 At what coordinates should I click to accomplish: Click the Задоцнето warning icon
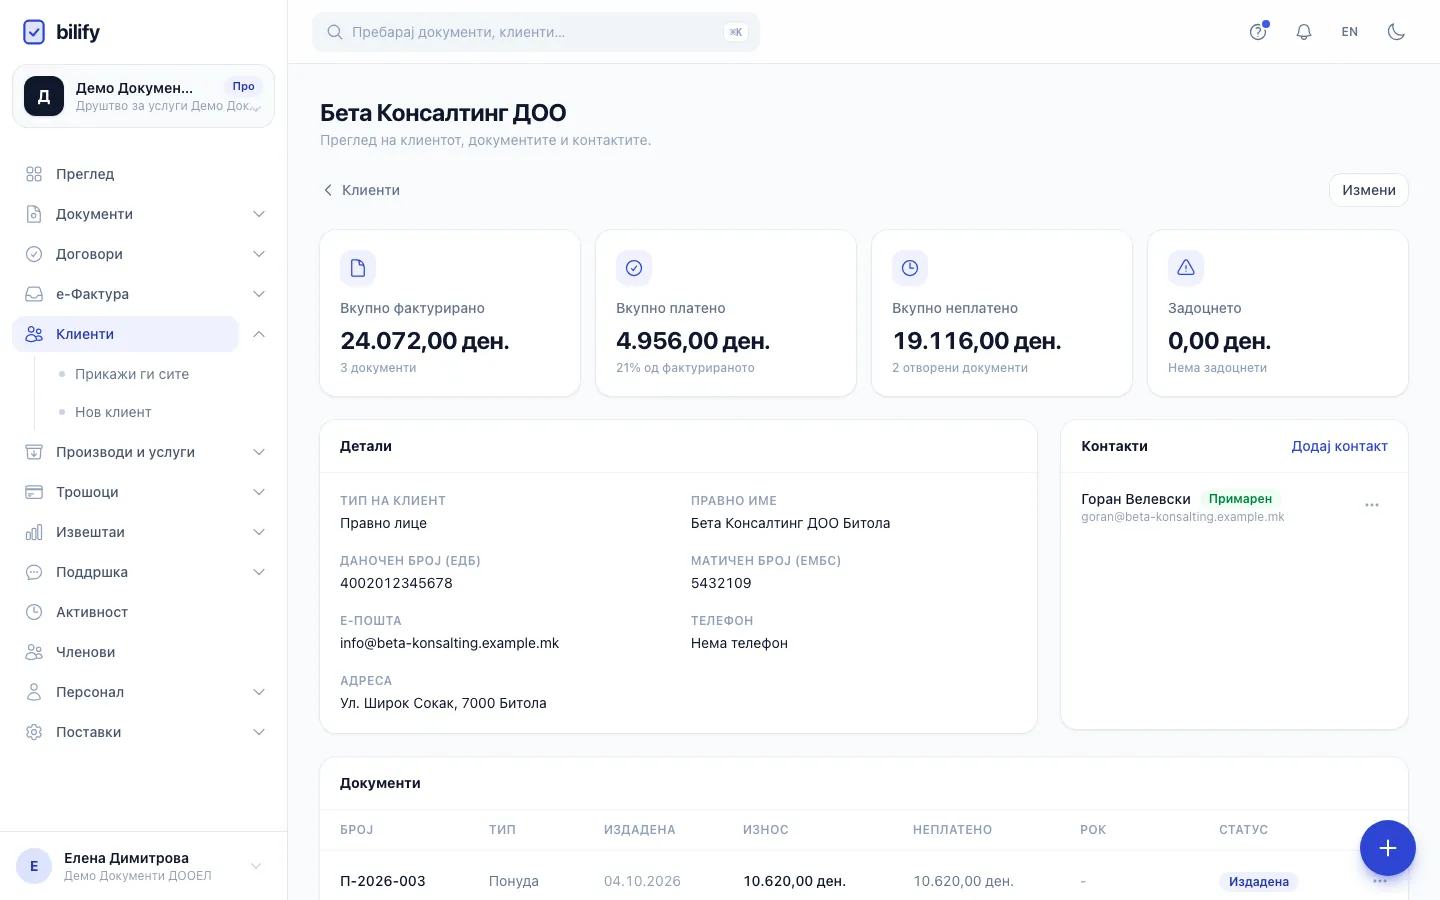tap(1186, 268)
